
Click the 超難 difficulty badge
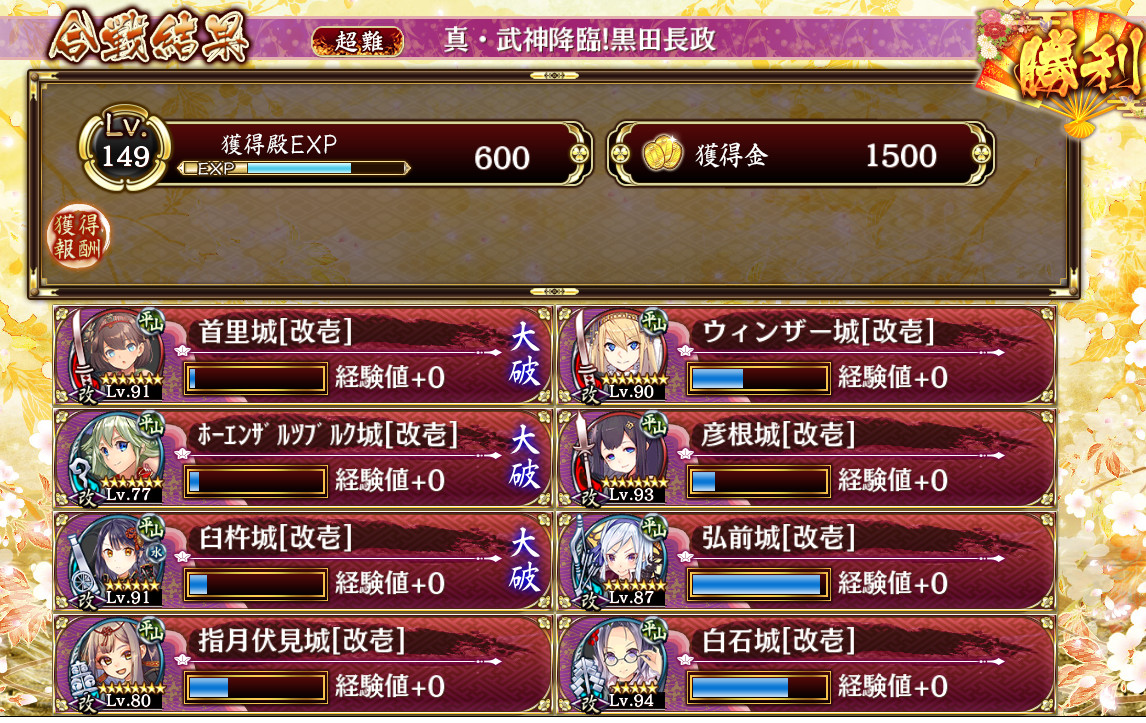(357, 41)
